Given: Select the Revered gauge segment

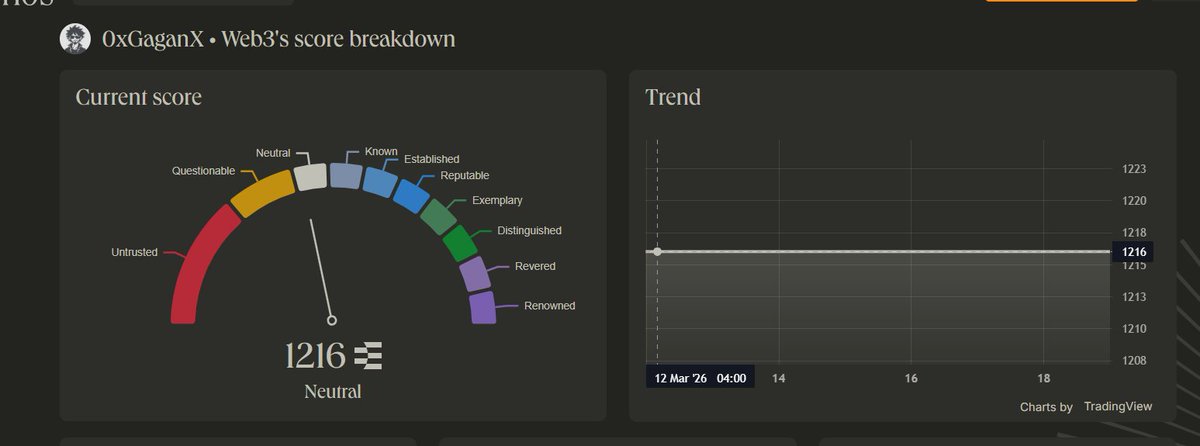Looking at the screenshot, I should pyautogui.click(x=474, y=274).
